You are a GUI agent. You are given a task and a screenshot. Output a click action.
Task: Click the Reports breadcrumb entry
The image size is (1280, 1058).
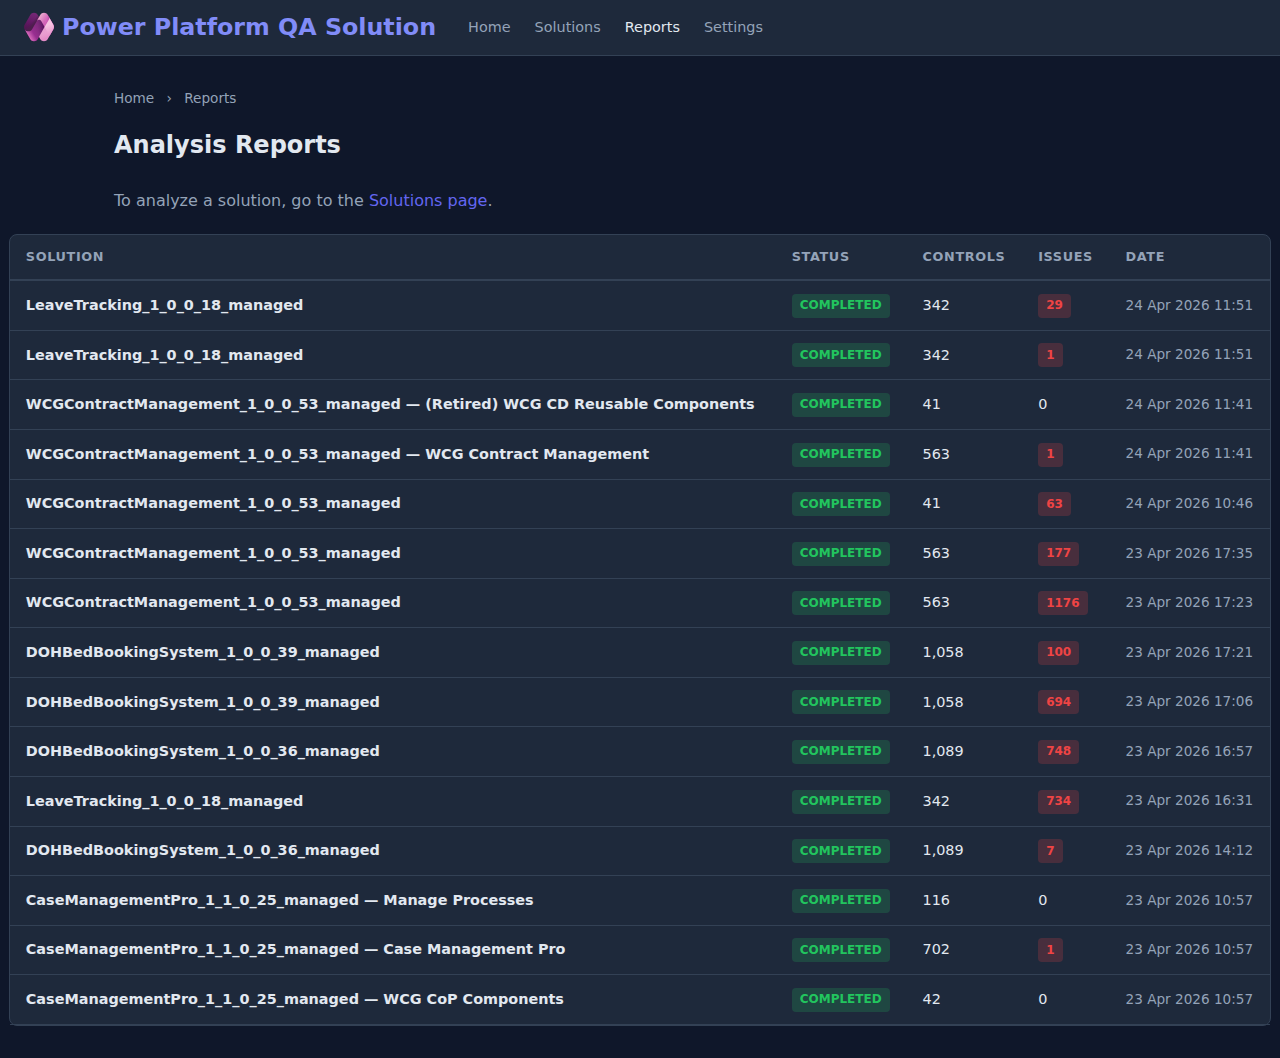(210, 97)
